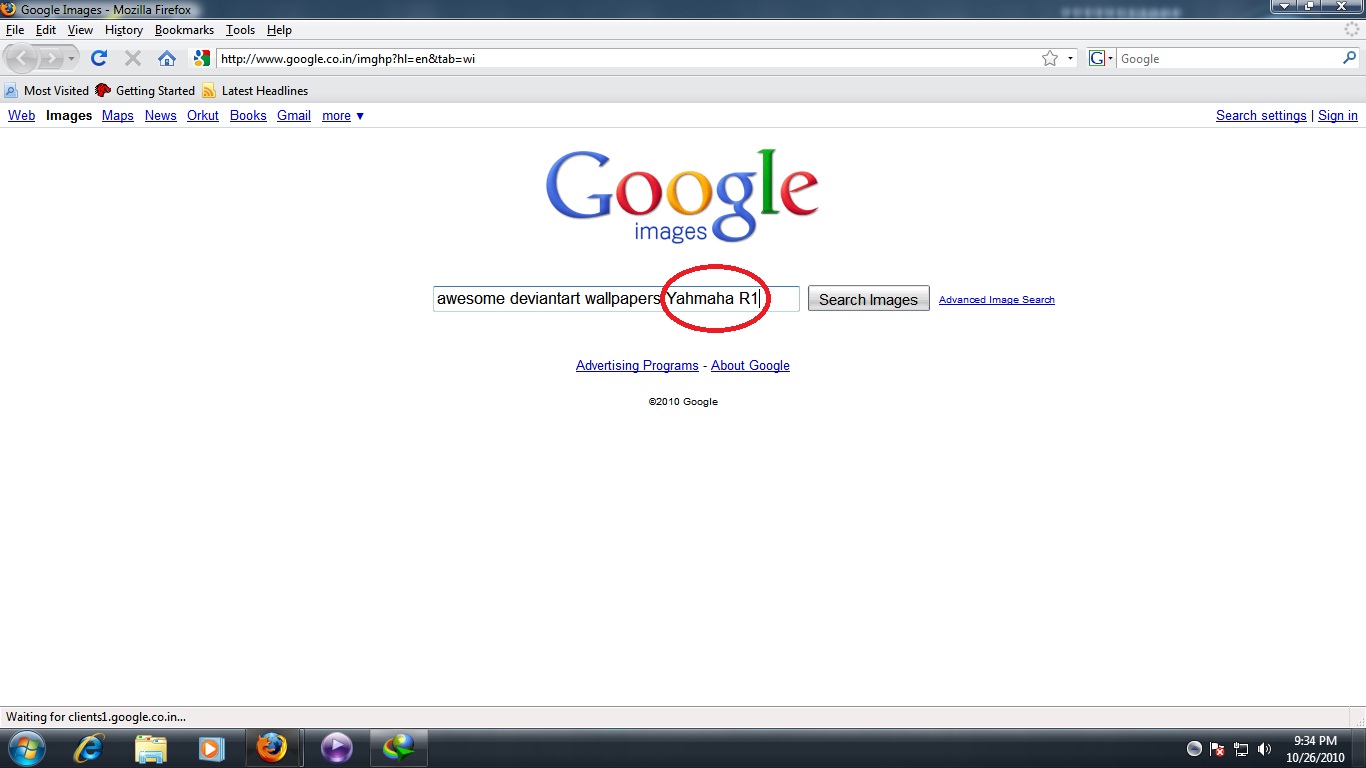Open the Tools menu
Image resolution: width=1366 pixels, height=768 pixels.
(240, 30)
